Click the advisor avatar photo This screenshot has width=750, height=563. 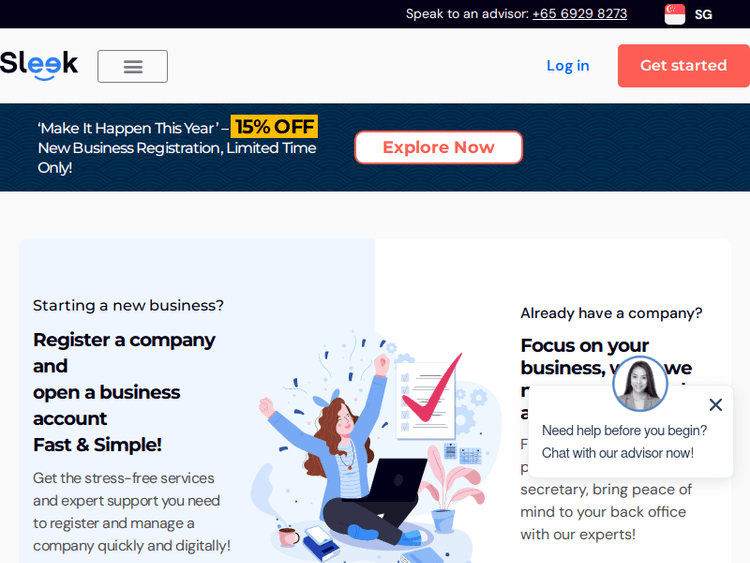pos(640,383)
